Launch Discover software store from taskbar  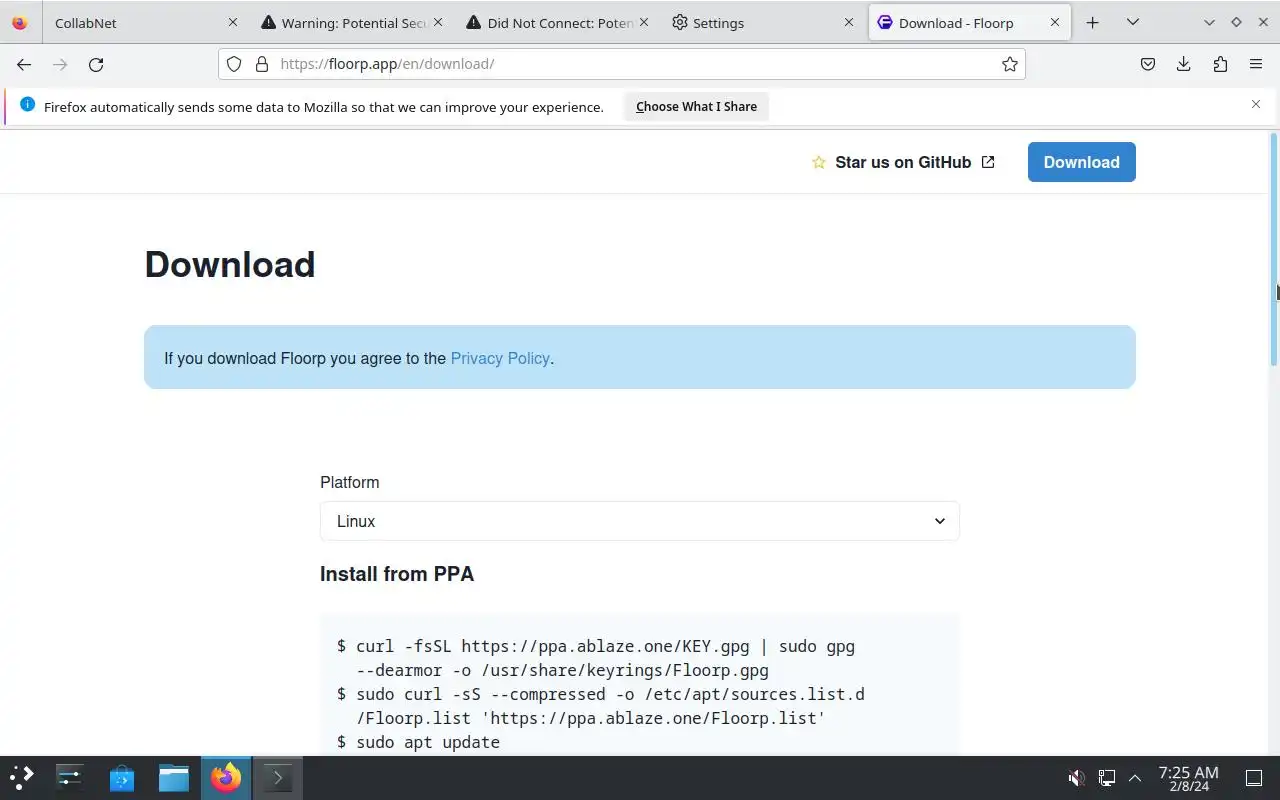pos(122,777)
